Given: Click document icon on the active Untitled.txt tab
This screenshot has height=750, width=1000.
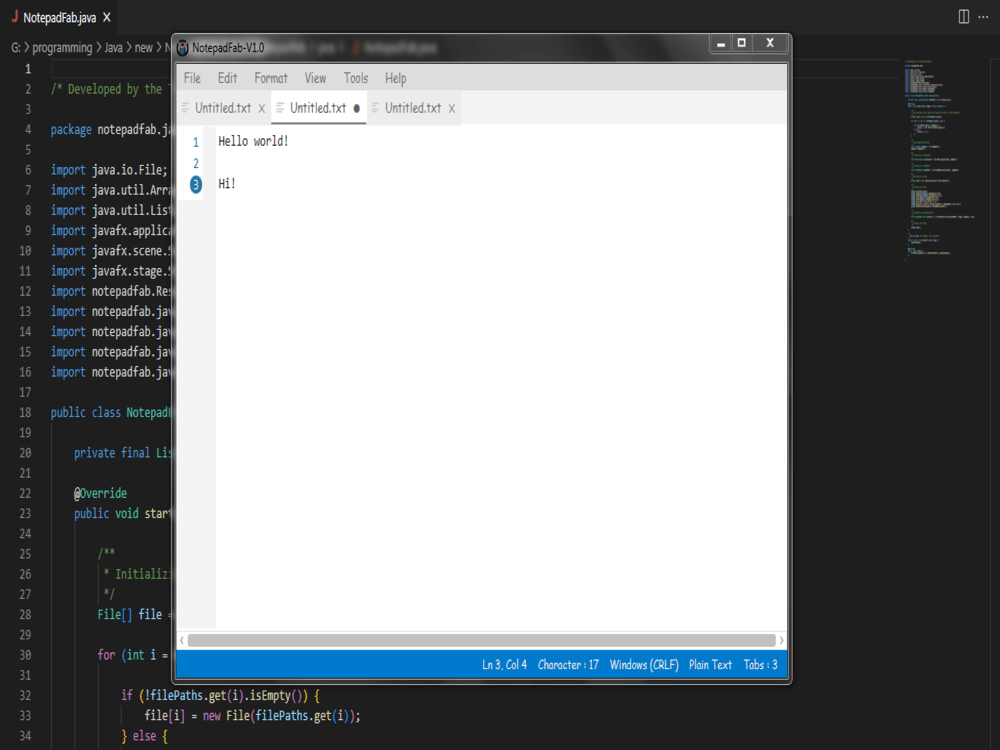Looking at the screenshot, I should coord(282,108).
